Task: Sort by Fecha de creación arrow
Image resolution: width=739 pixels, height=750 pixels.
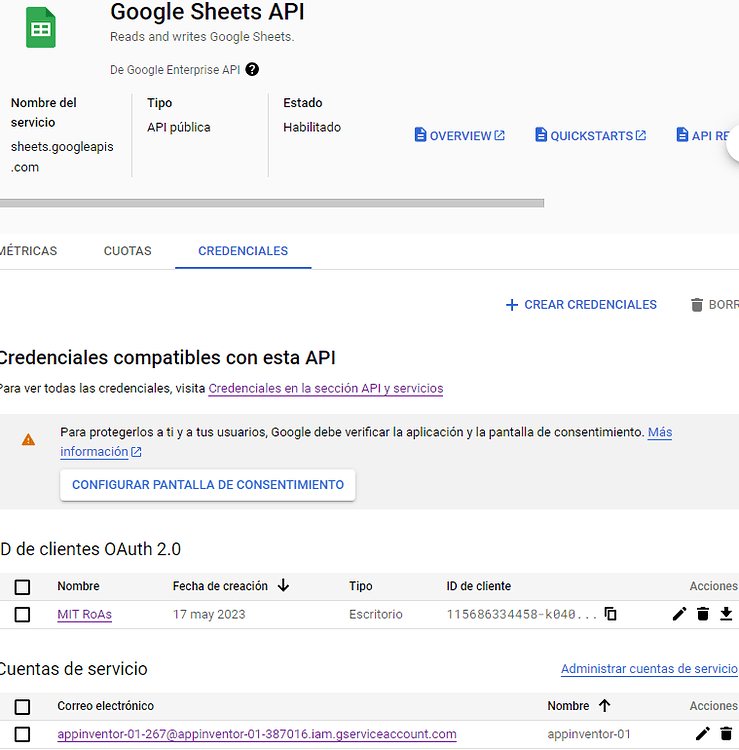Action: (x=283, y=586)
